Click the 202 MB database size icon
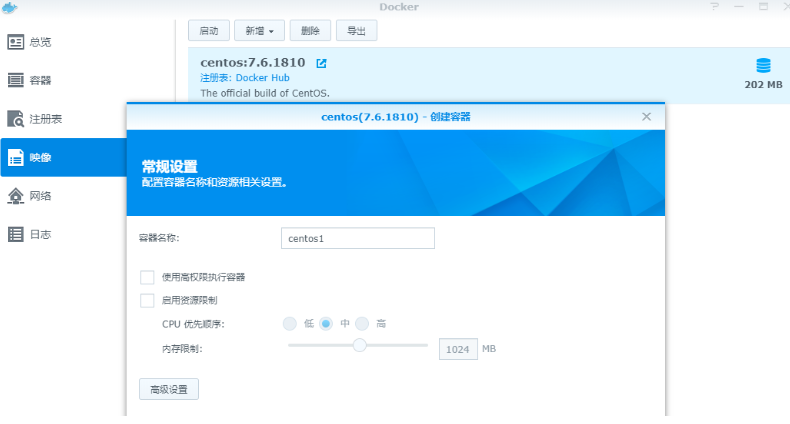790x424 pixels. tap(763, 66)
